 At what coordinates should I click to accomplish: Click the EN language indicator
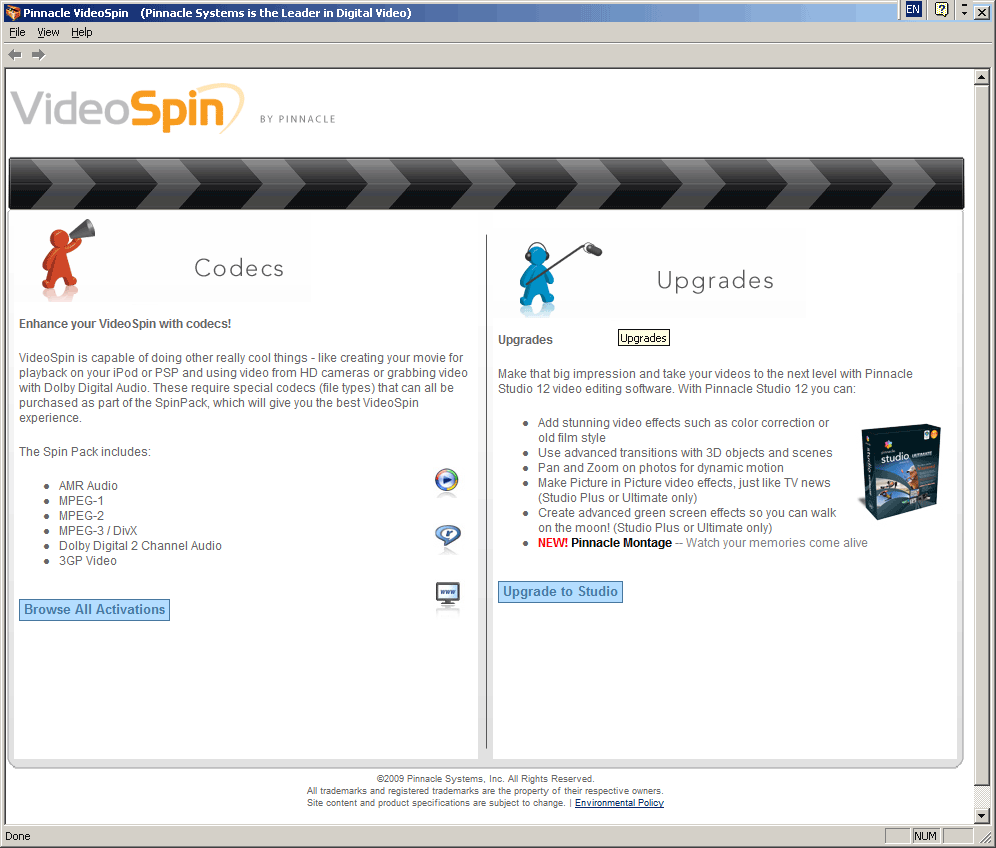[913, 10]
